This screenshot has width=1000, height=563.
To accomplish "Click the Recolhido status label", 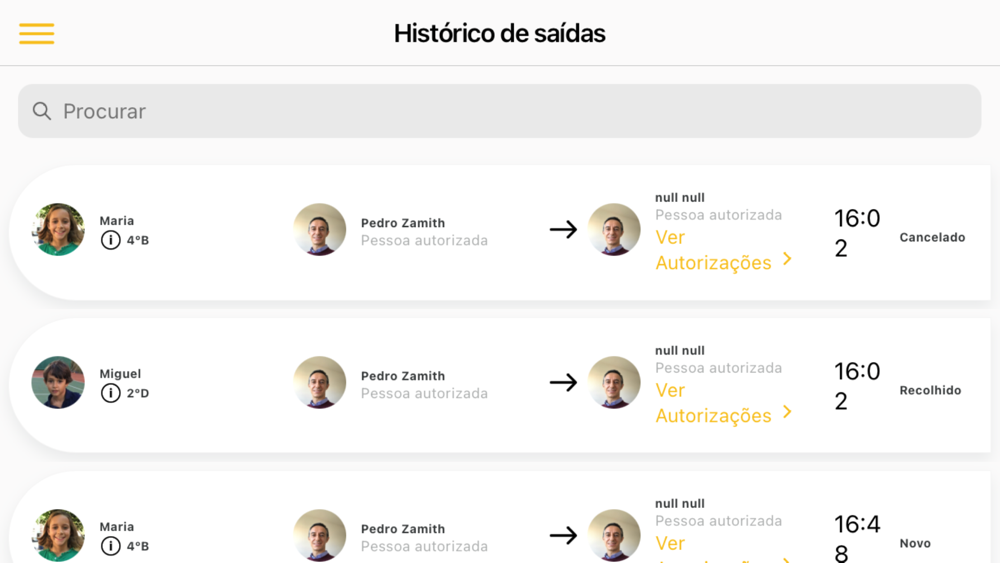I will (930, 390).
